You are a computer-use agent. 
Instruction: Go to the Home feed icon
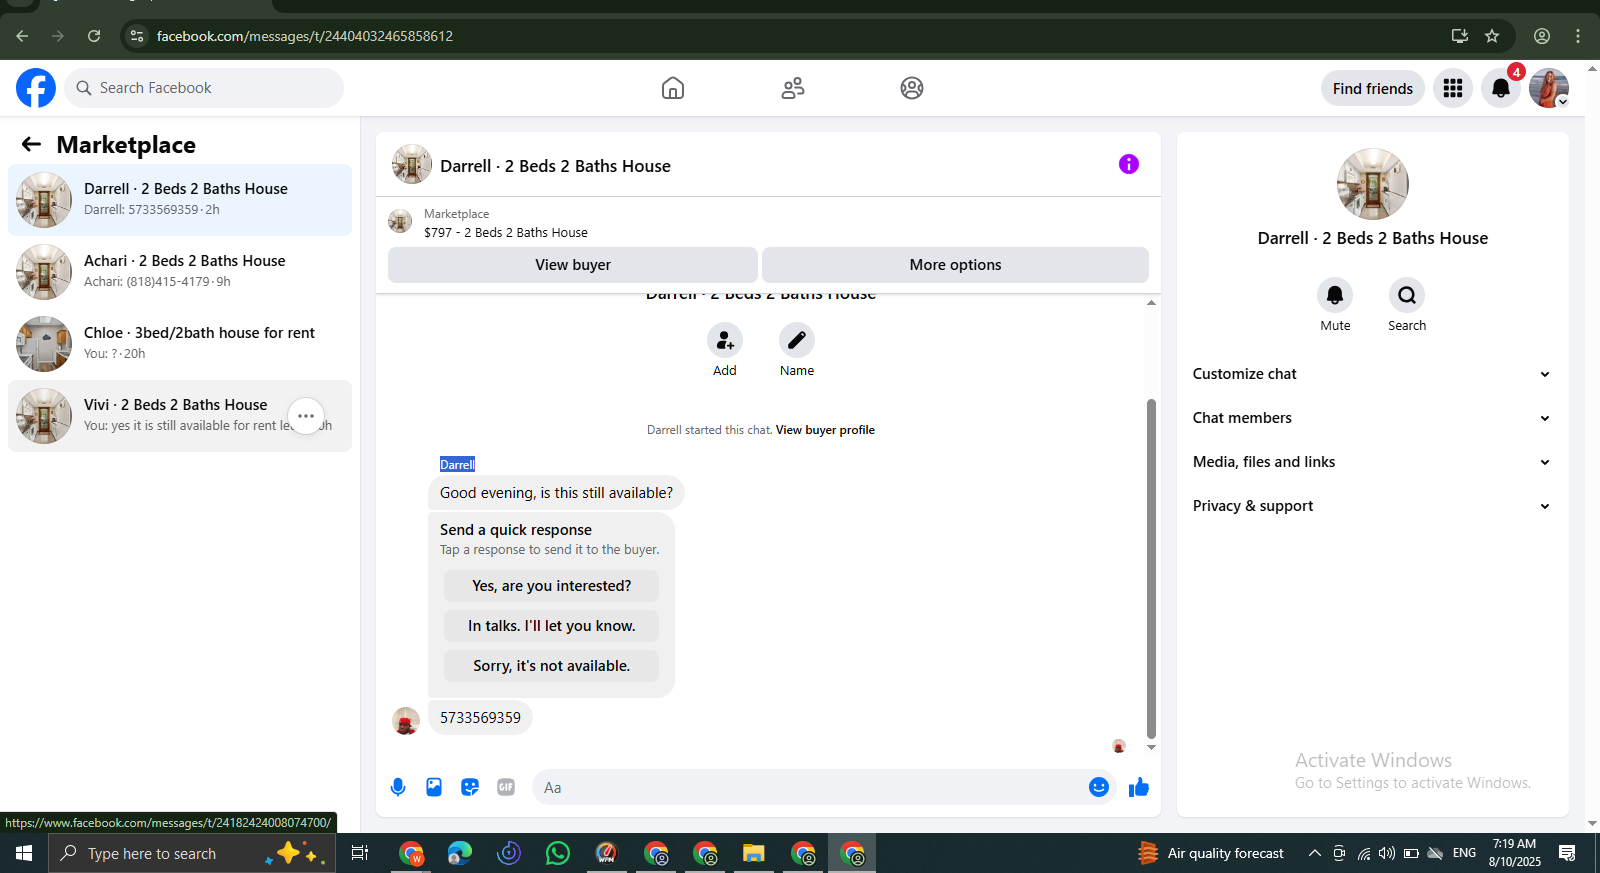673,88
